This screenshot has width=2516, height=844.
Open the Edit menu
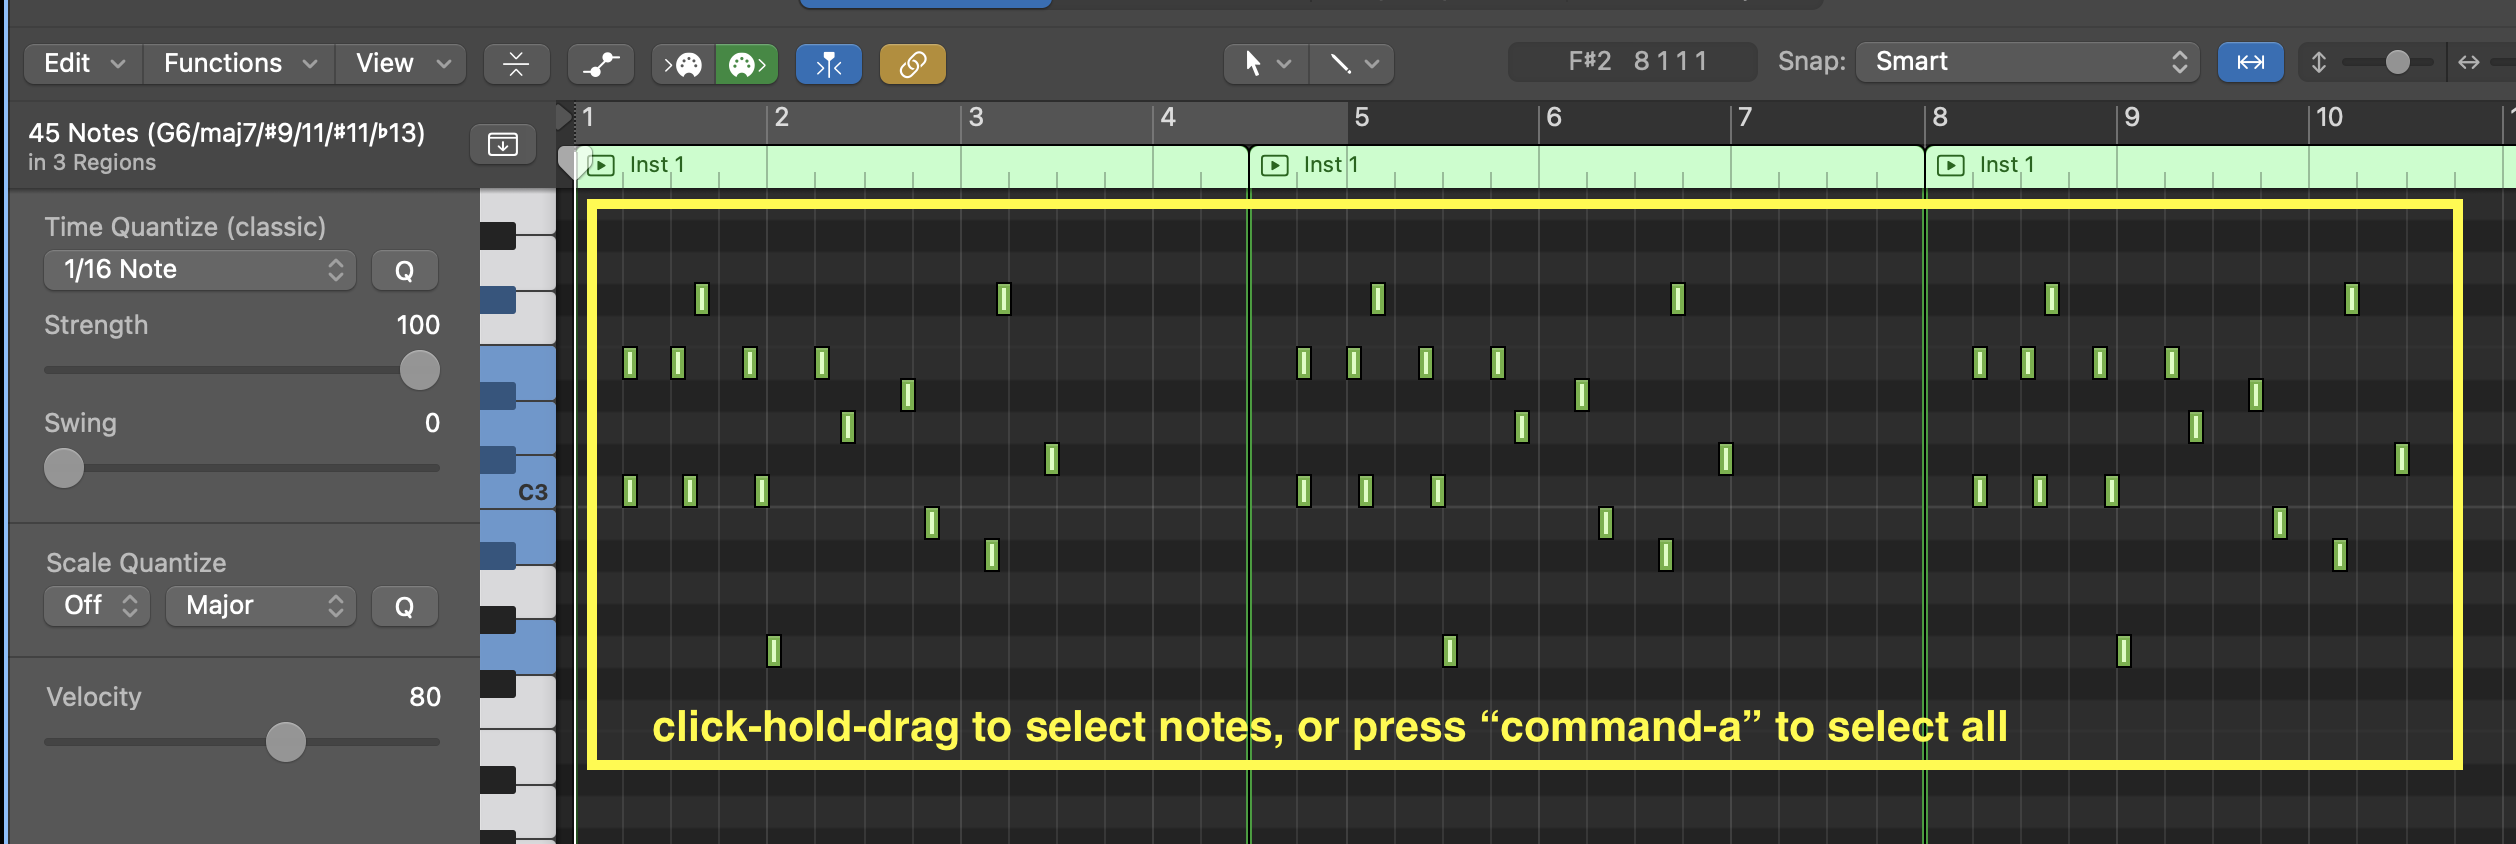click(84, 64)
